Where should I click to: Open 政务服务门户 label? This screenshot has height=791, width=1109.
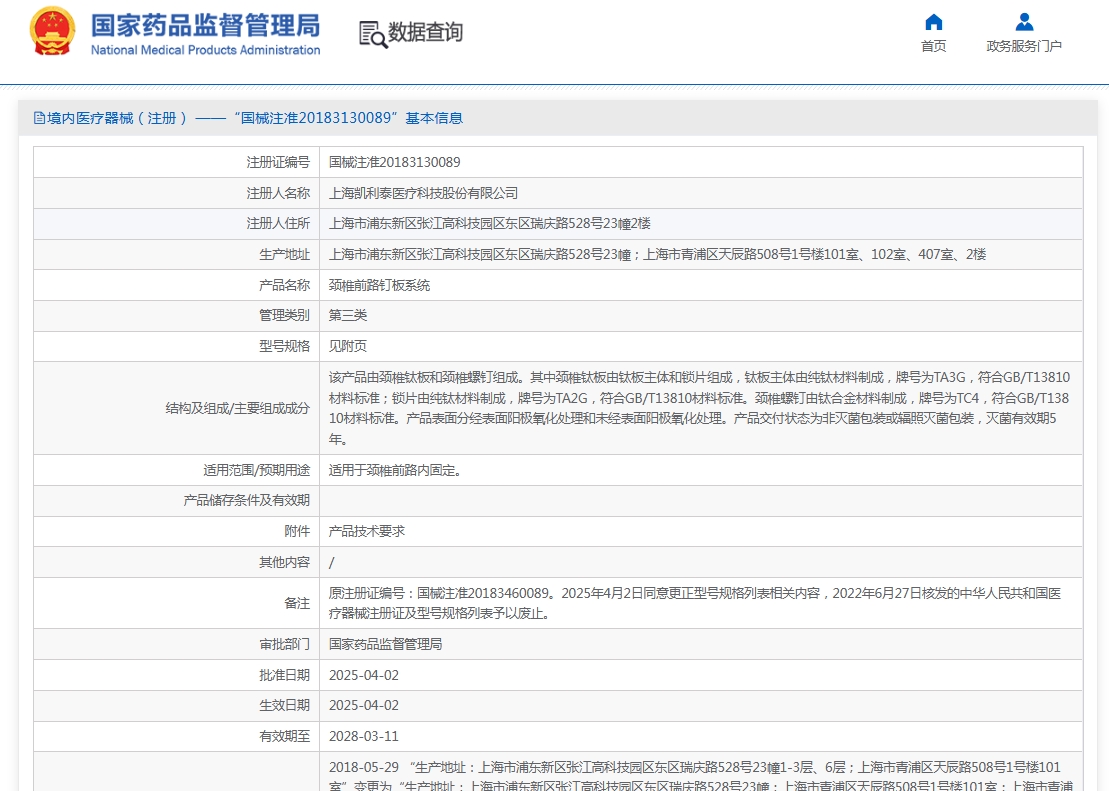pyautogui.click(x=1024, y=46)
